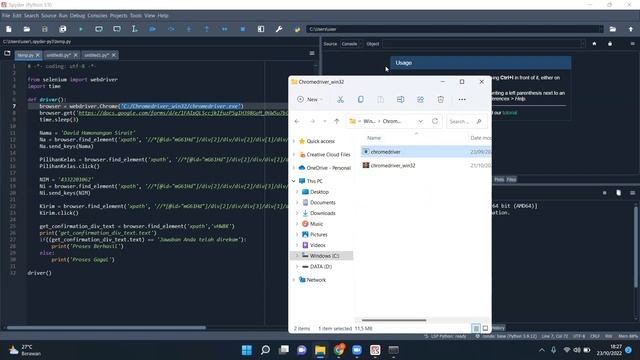Screen dimensions: 640x360
Task: Click the Run selection or current line icon
Action: (135, 29)
